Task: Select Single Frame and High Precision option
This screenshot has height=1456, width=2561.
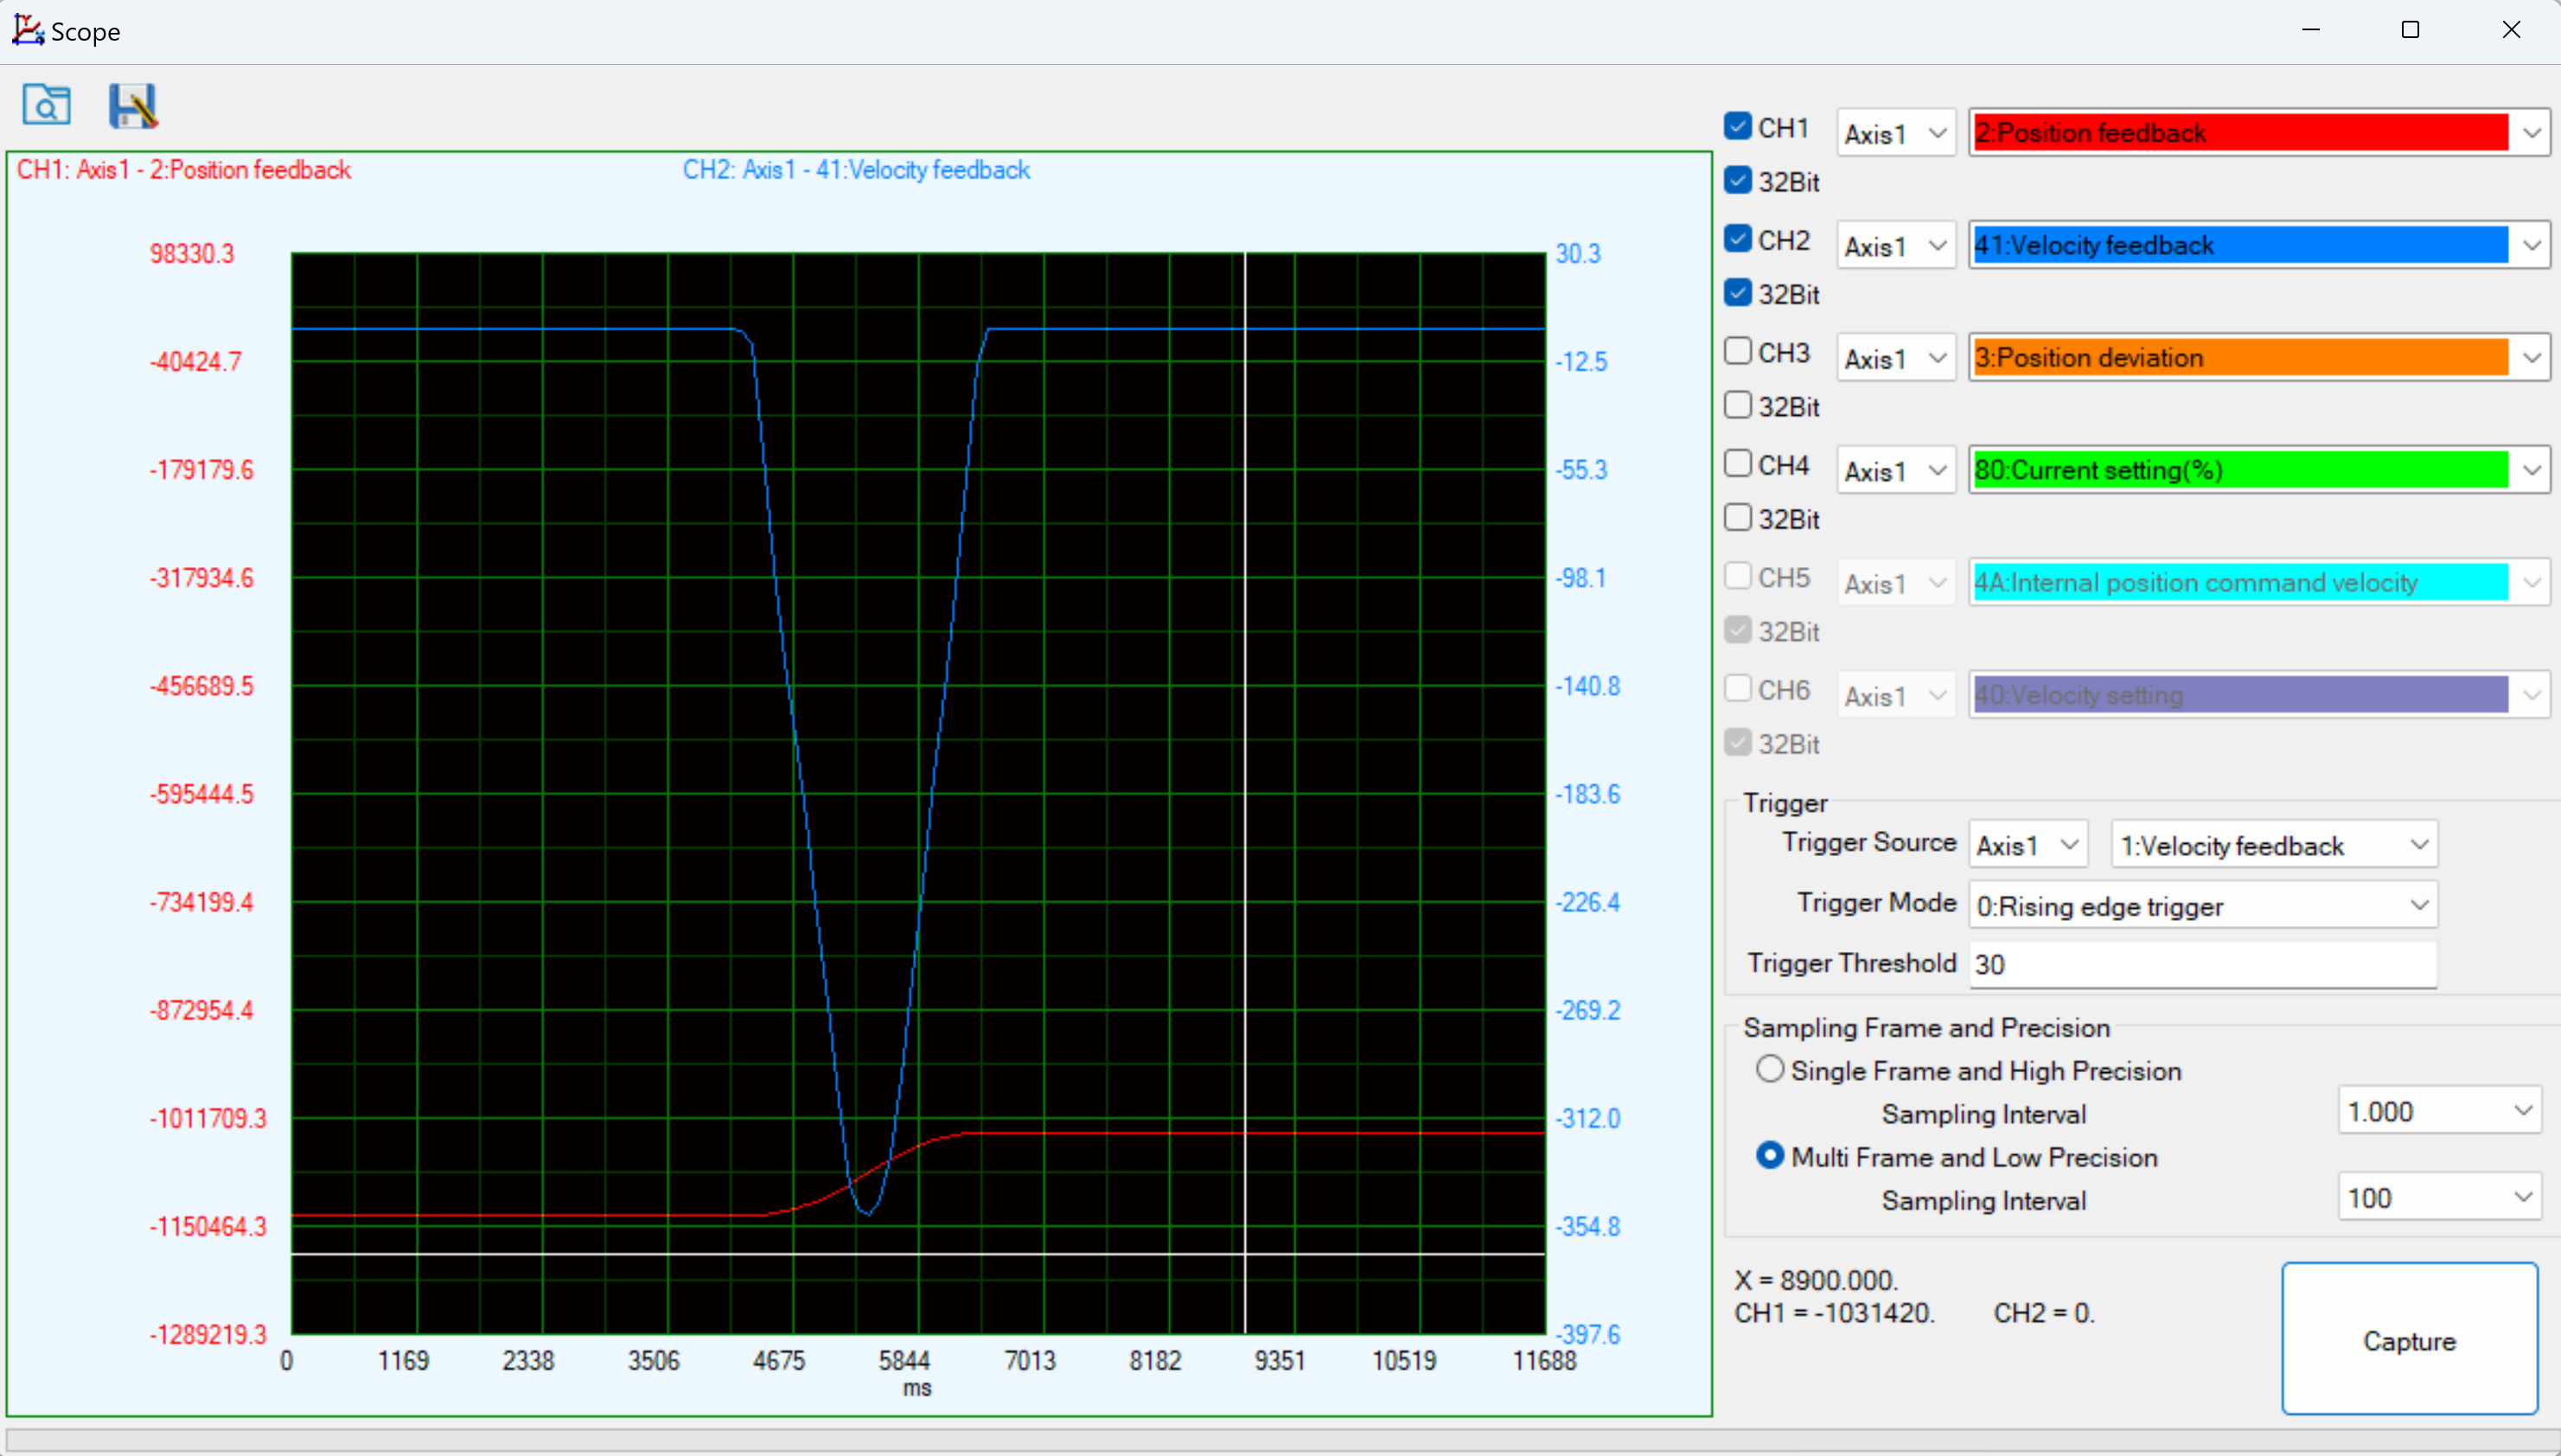Action: [x=1770, y=1069]
